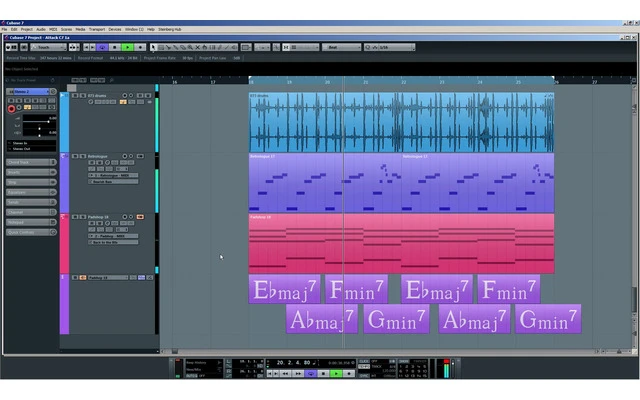Click bar 21 on the timeline ruler
Image resolution: width=640 pixels, height=400 pixels.
[366, 82]
